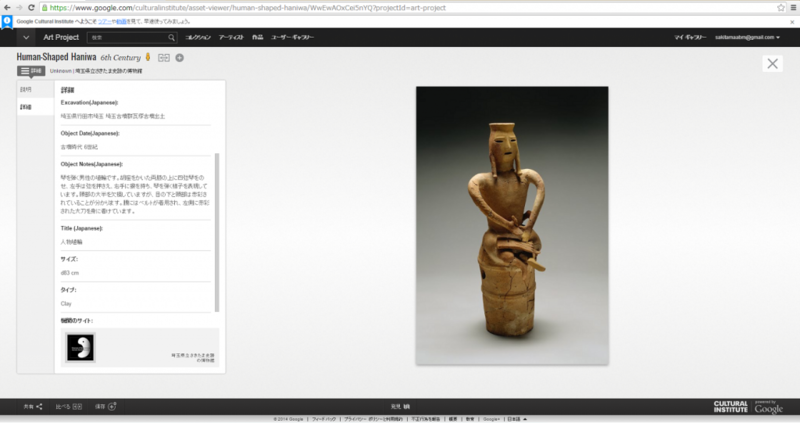This screenshot has height=423, width=800.
Task: Click the details panel scrollbar
Action: (x=217, y=232)
